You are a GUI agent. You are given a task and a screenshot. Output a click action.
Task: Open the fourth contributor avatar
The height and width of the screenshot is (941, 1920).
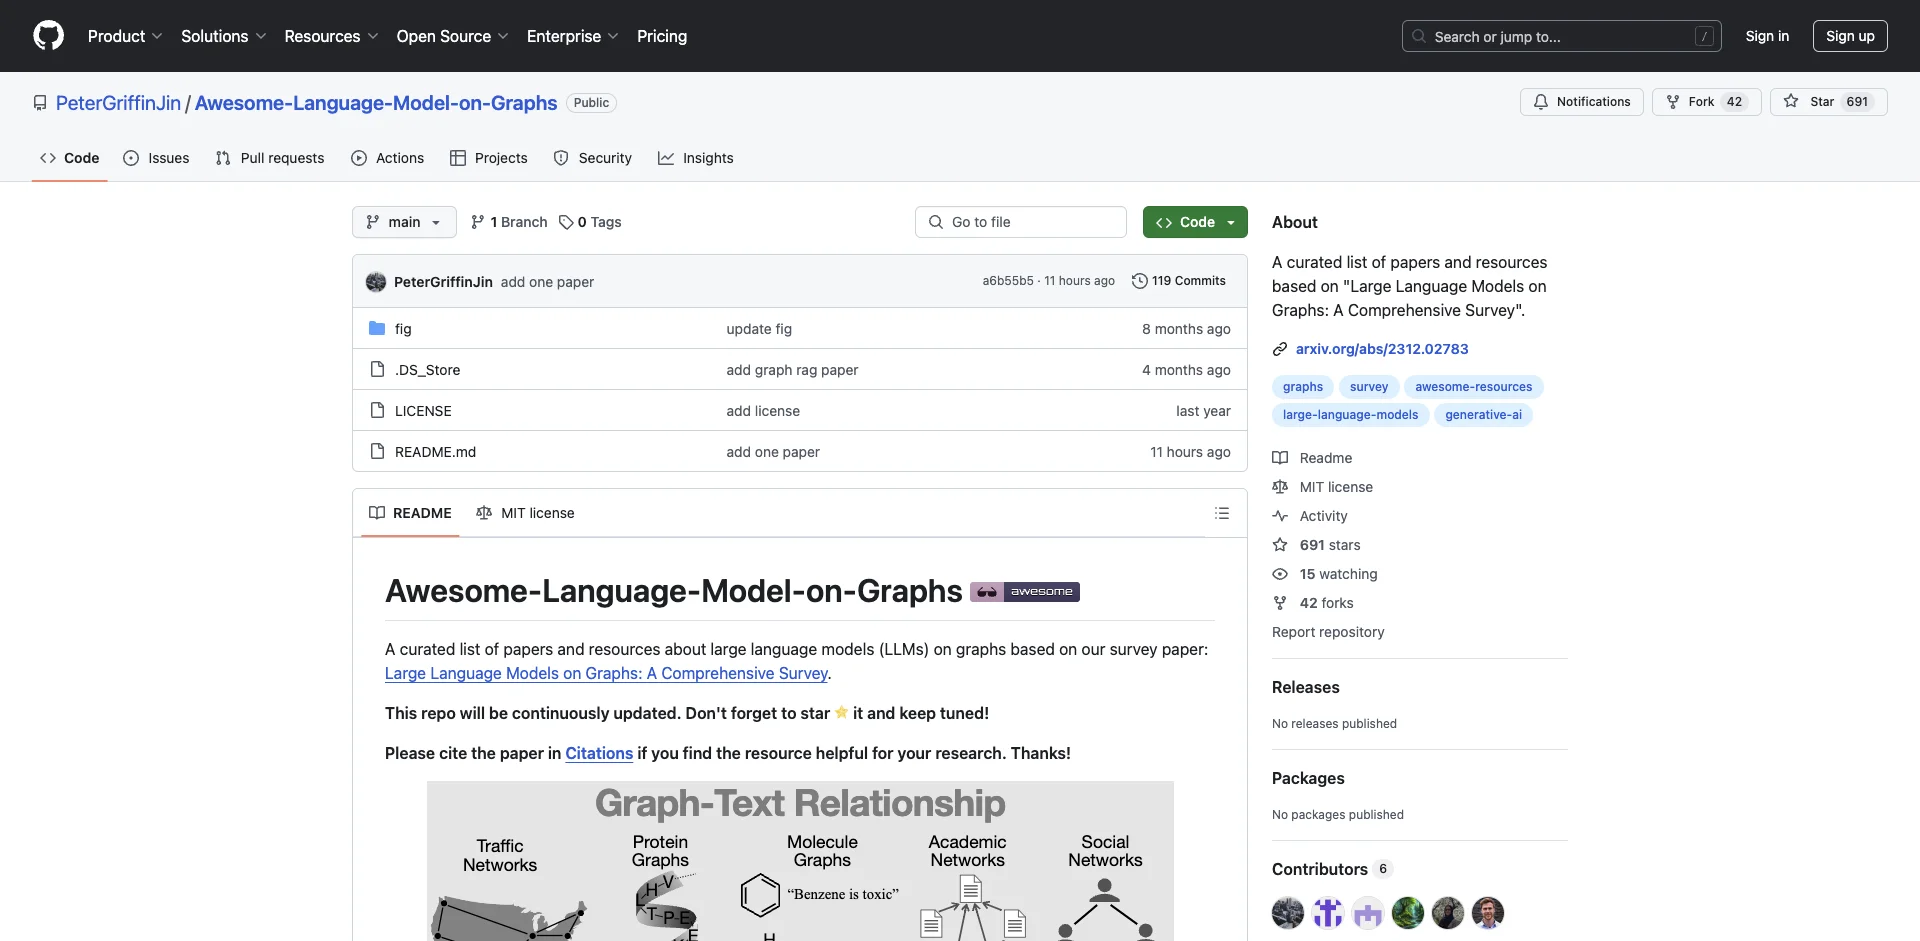1408,913
